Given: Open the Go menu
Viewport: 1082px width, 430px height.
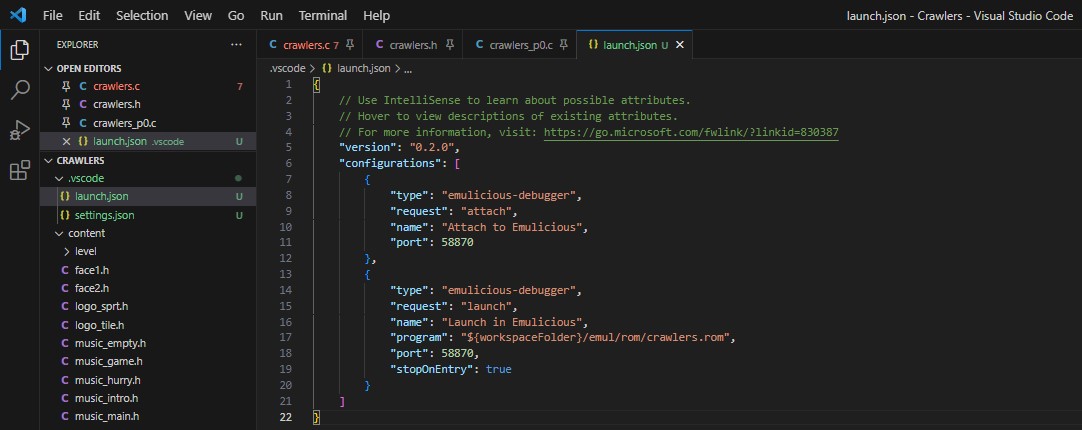Looking at the screenshot, I should pos(236,15).
